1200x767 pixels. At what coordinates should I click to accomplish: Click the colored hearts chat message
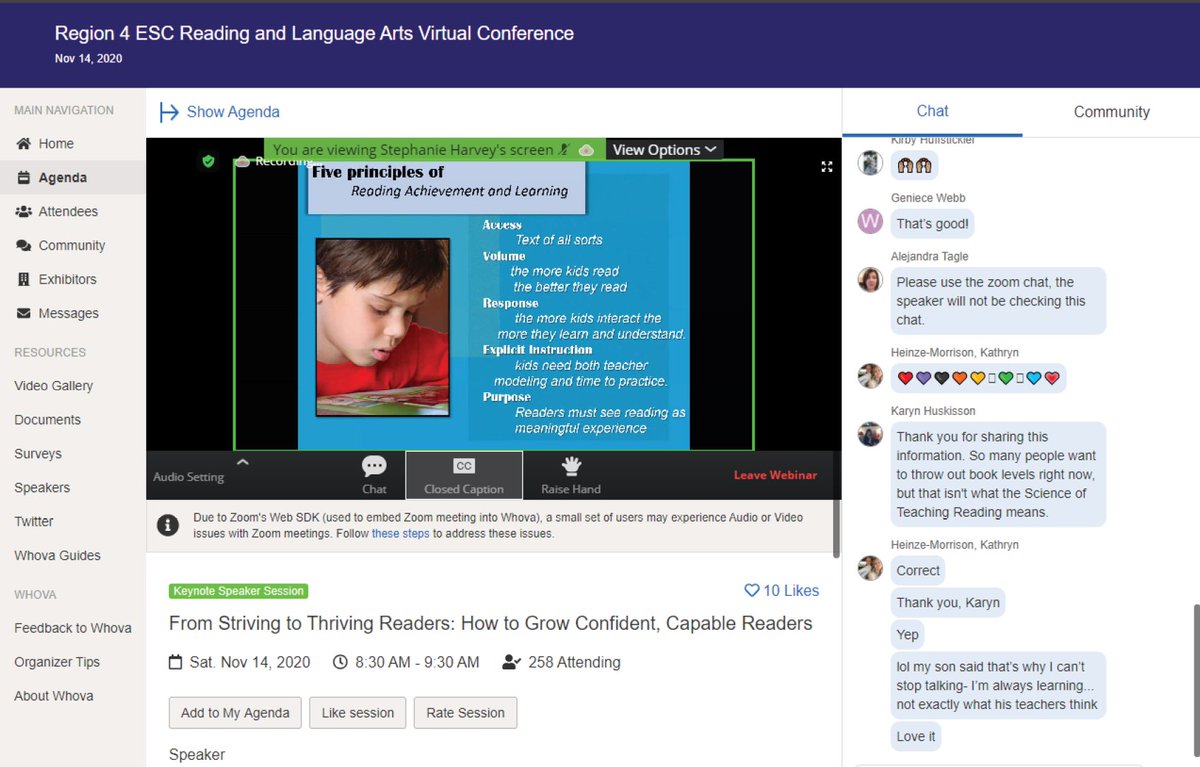click(x=978, y=378)
